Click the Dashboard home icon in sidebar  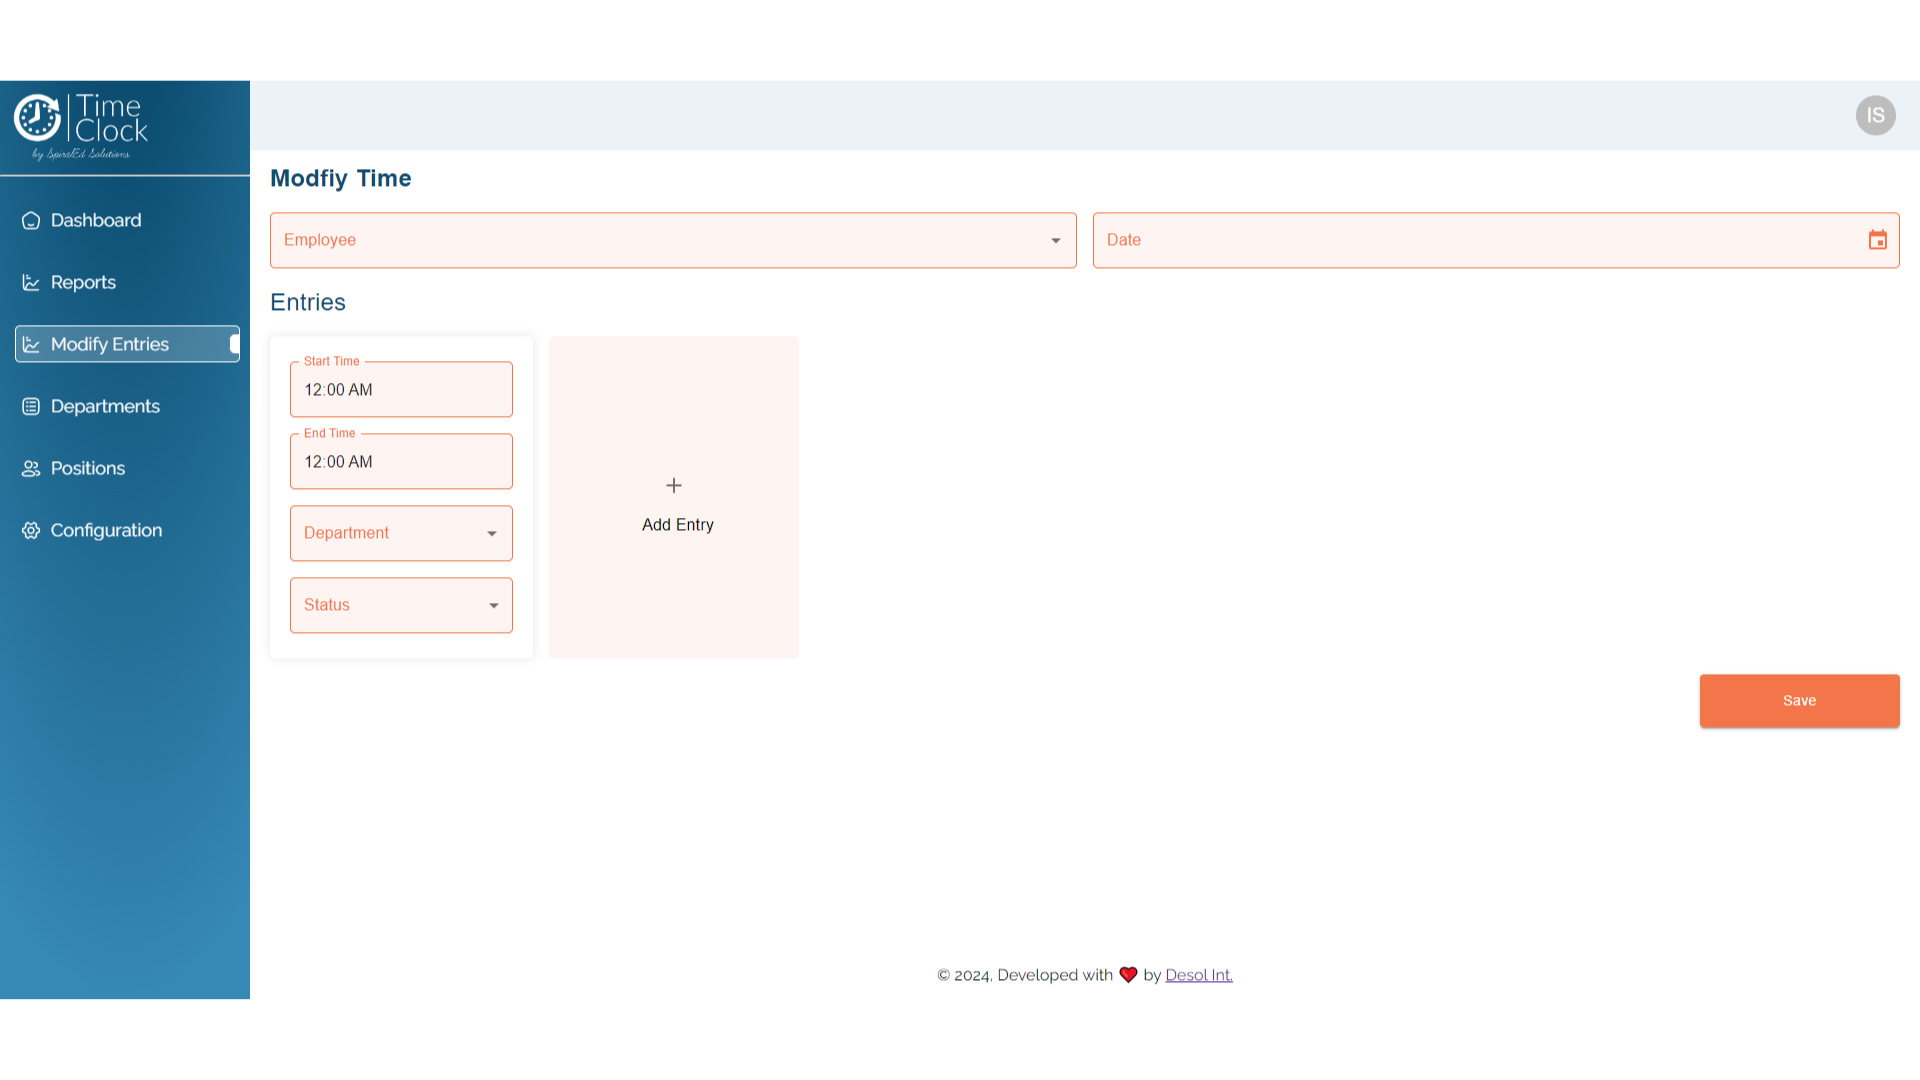pos(31,220)
